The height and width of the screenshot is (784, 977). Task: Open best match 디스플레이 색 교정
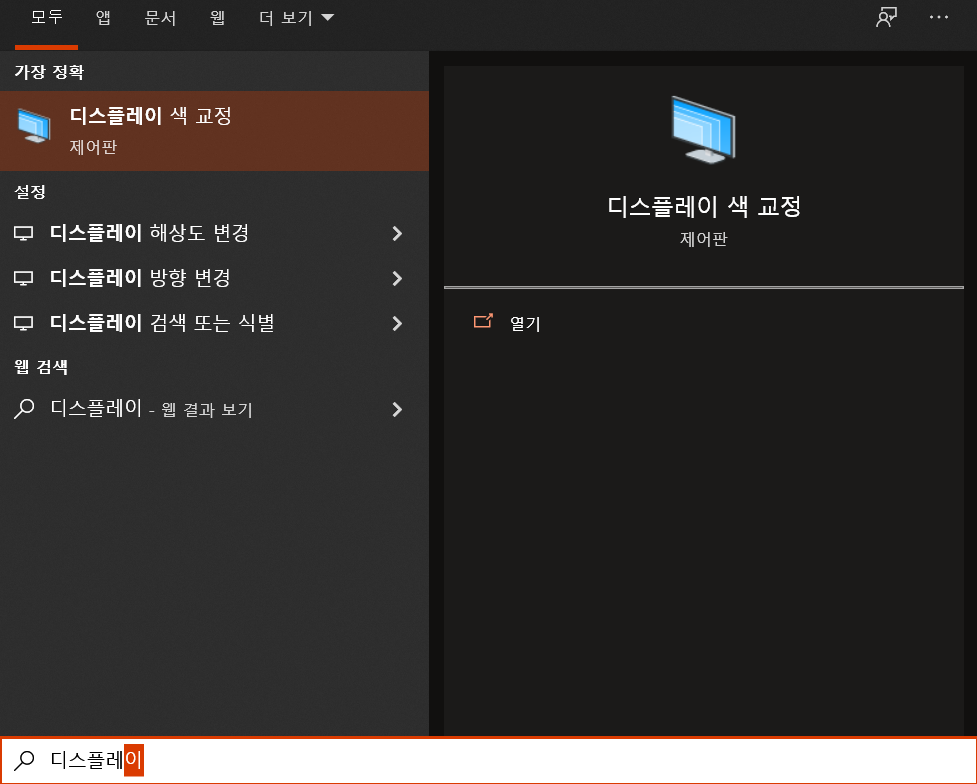(214, 131)
